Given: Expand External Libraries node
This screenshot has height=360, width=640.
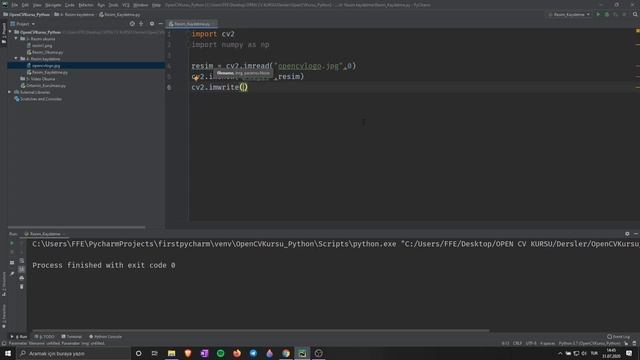Looking at the screenshot, I should click(10, 92).
